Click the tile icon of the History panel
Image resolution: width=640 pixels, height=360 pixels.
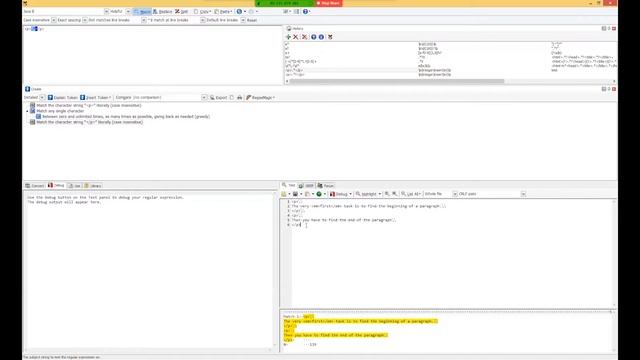point(604,29)
